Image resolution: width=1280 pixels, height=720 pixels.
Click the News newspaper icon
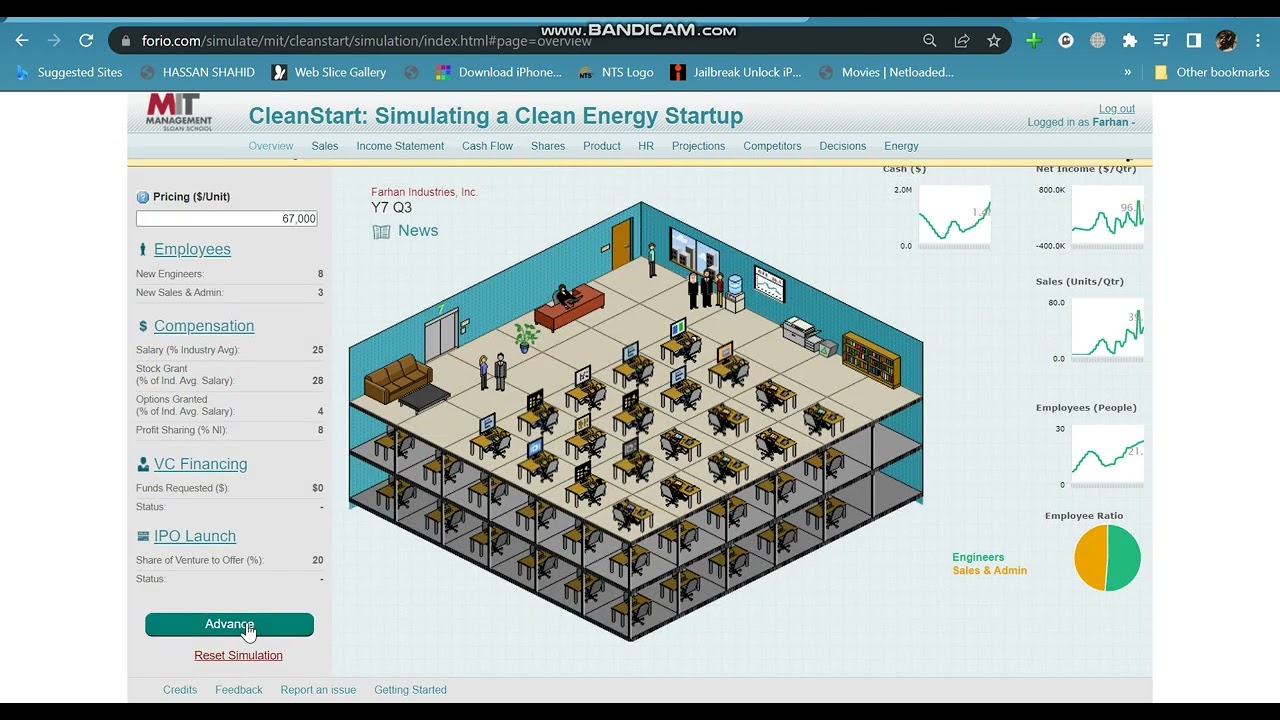pyautogui.click(x=381, y=232)
